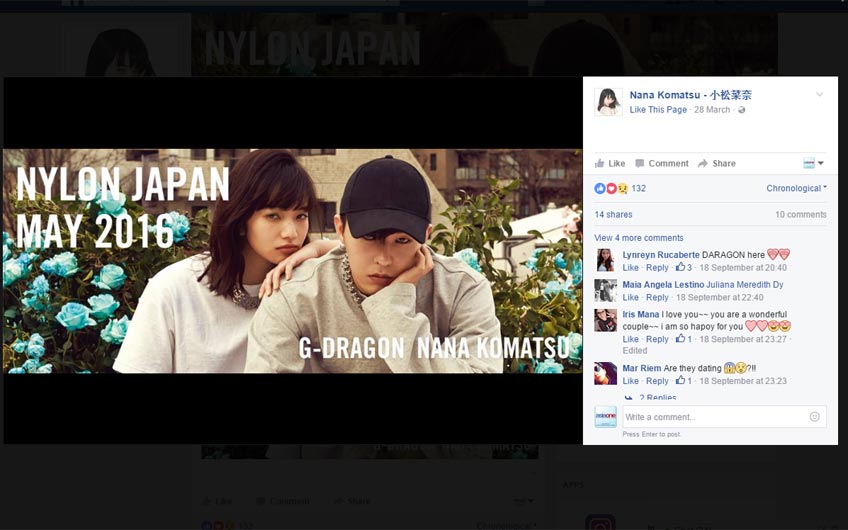The width and height of the screenshot is (848, 530).
Task: Open Nana Komatsu page profile picture
Action: tap(608, 101)
